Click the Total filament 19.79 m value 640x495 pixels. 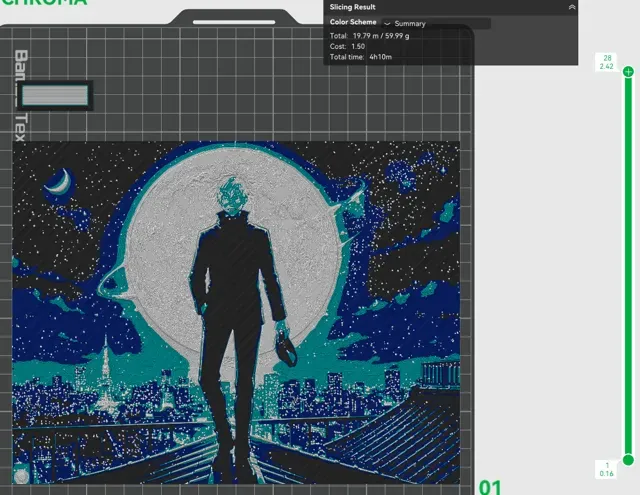point(381,36)
